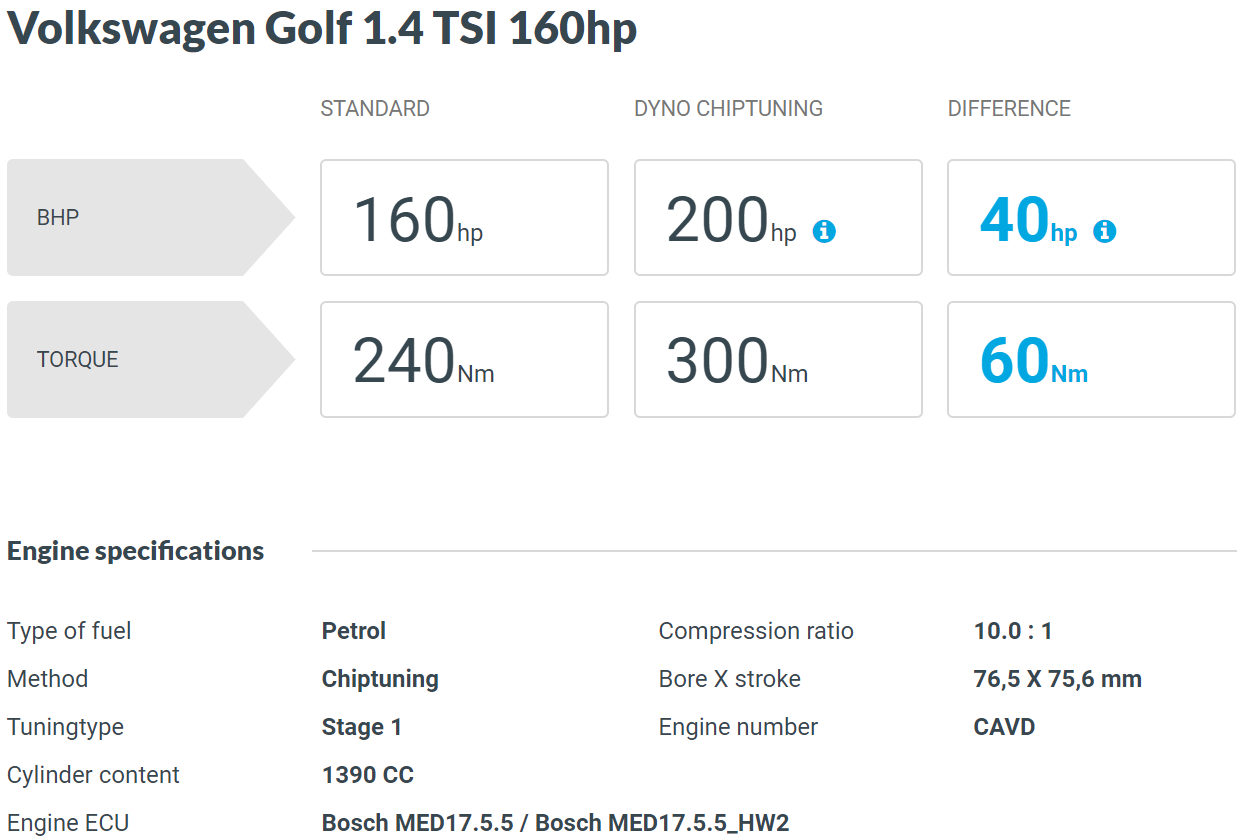Click the Engine specifications heading
This screenshot has height=840, width=1240.
tap(136, 551)
